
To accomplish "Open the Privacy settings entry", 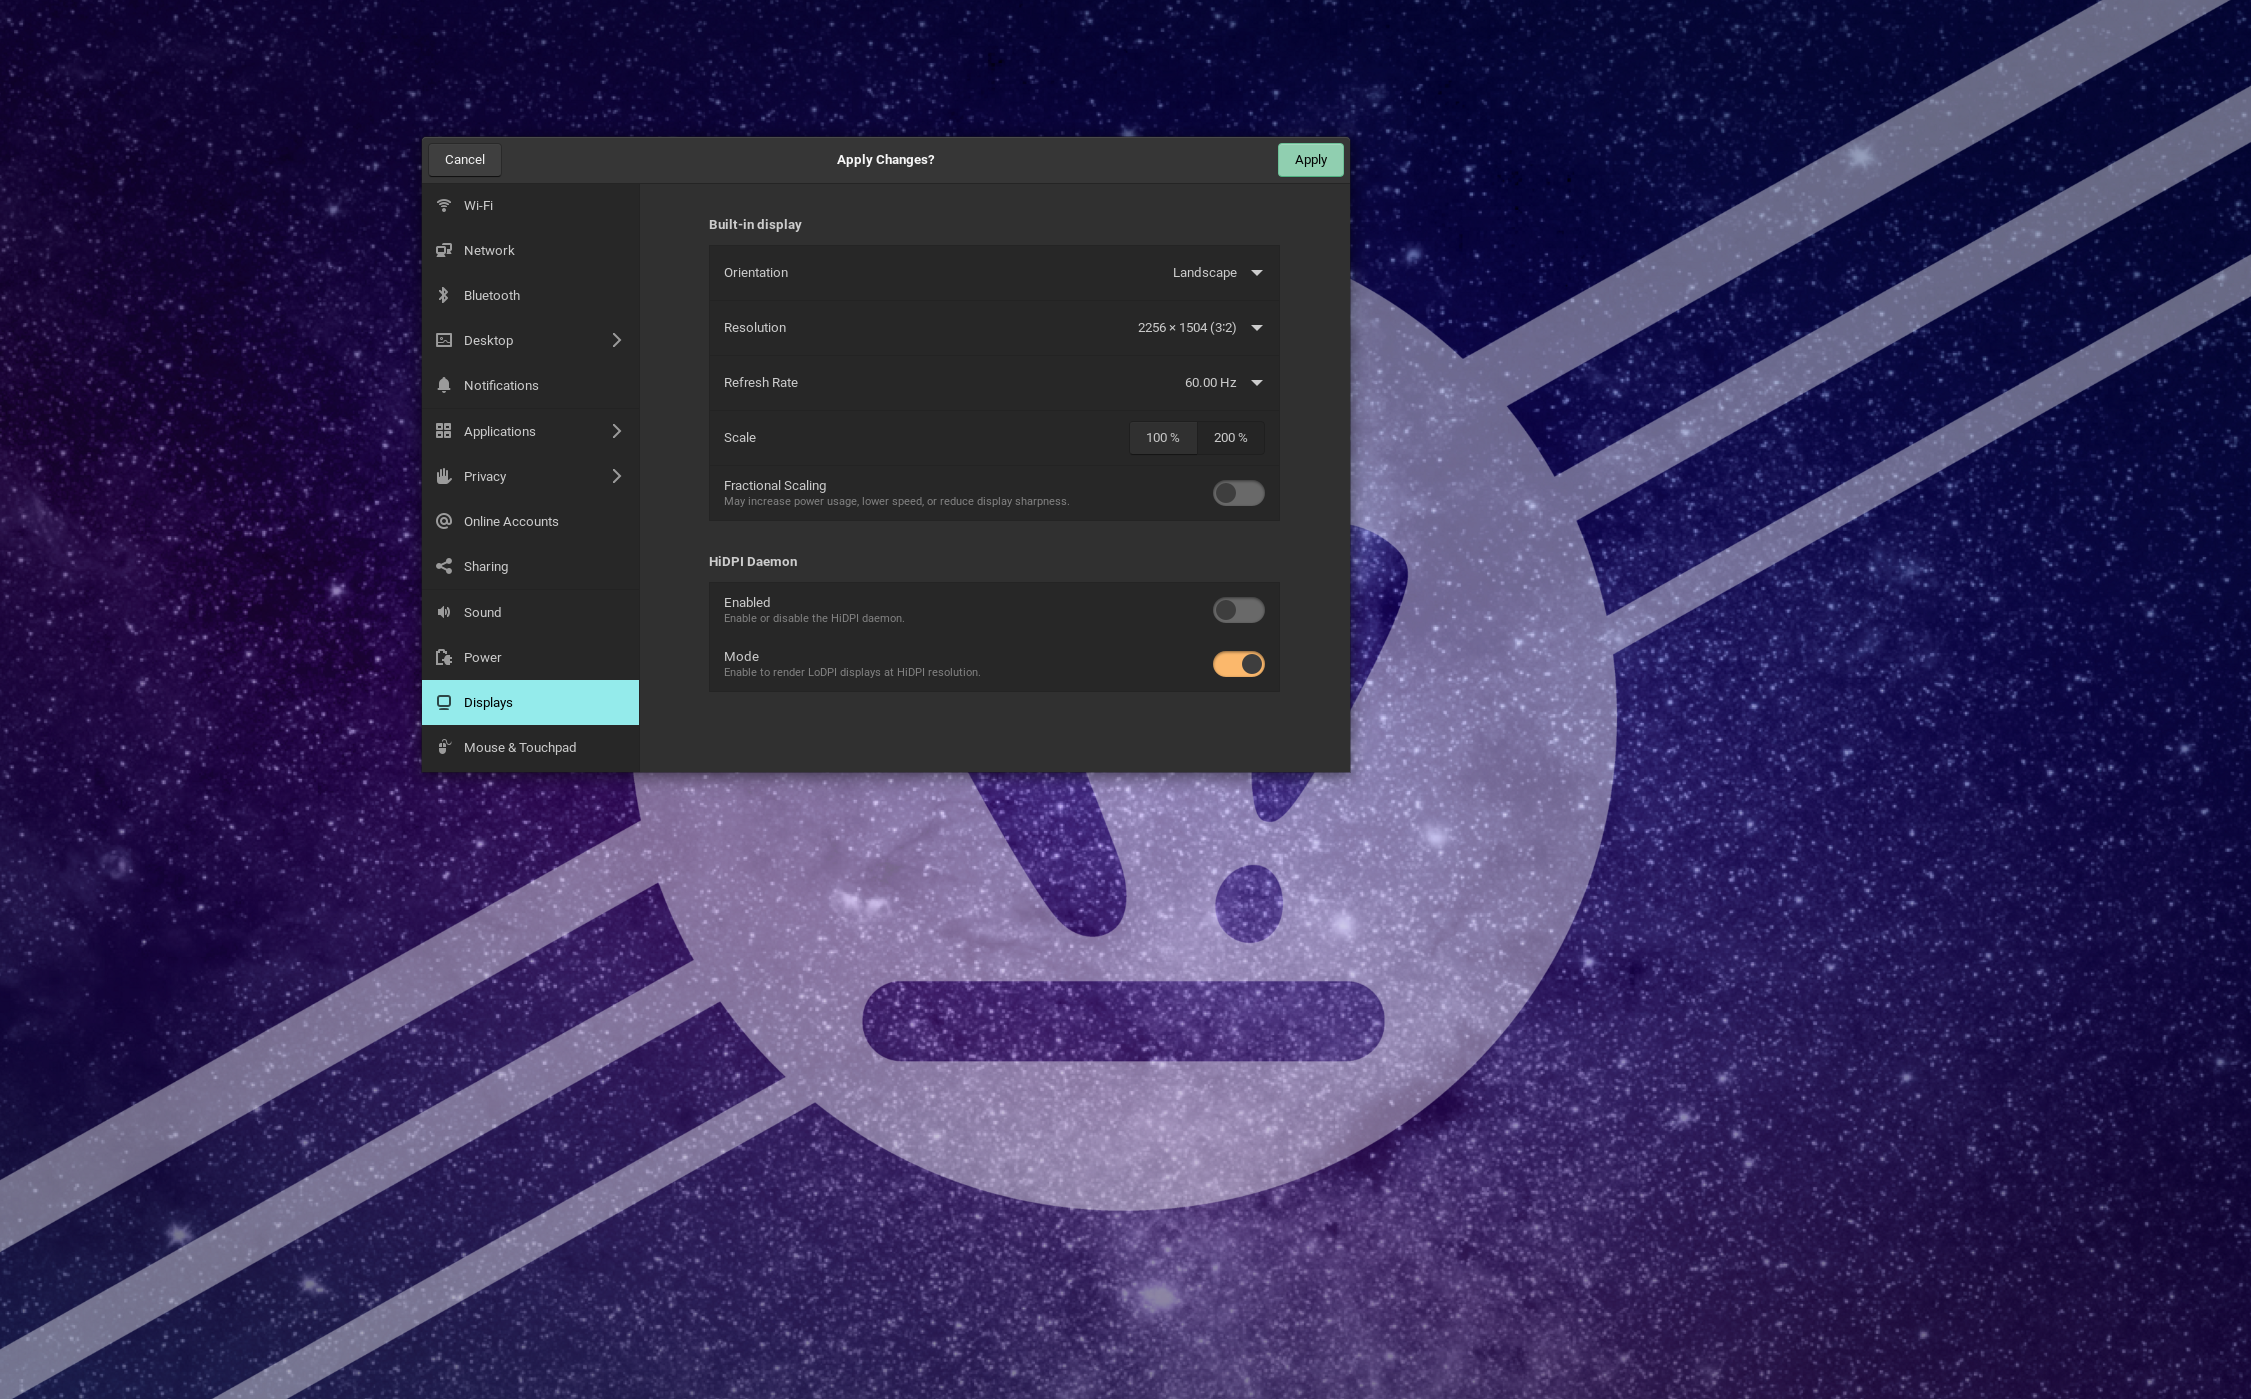I will (x=485, y=476).
